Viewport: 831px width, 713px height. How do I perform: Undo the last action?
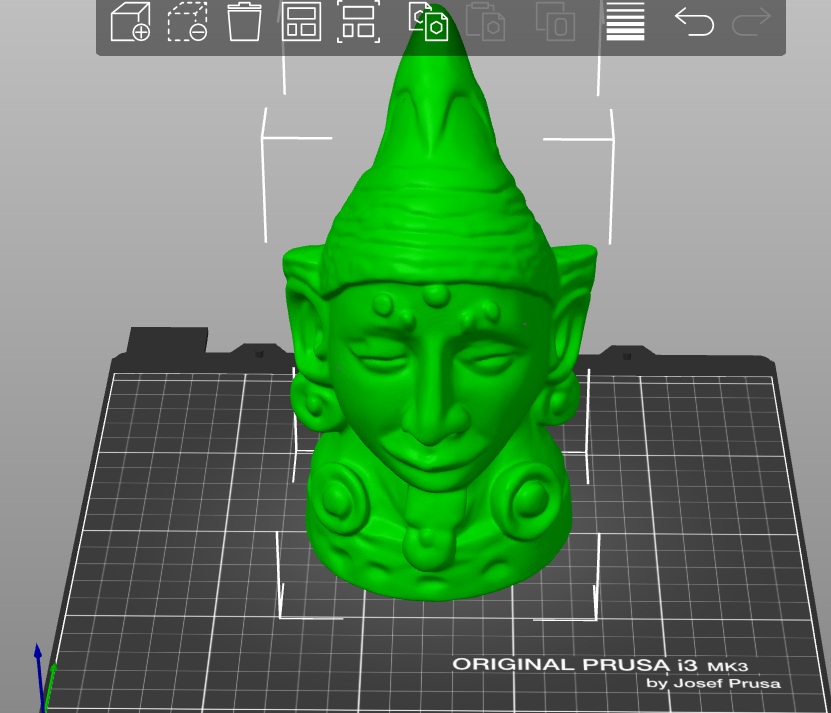pyautogui.click(x=694, y=22)
